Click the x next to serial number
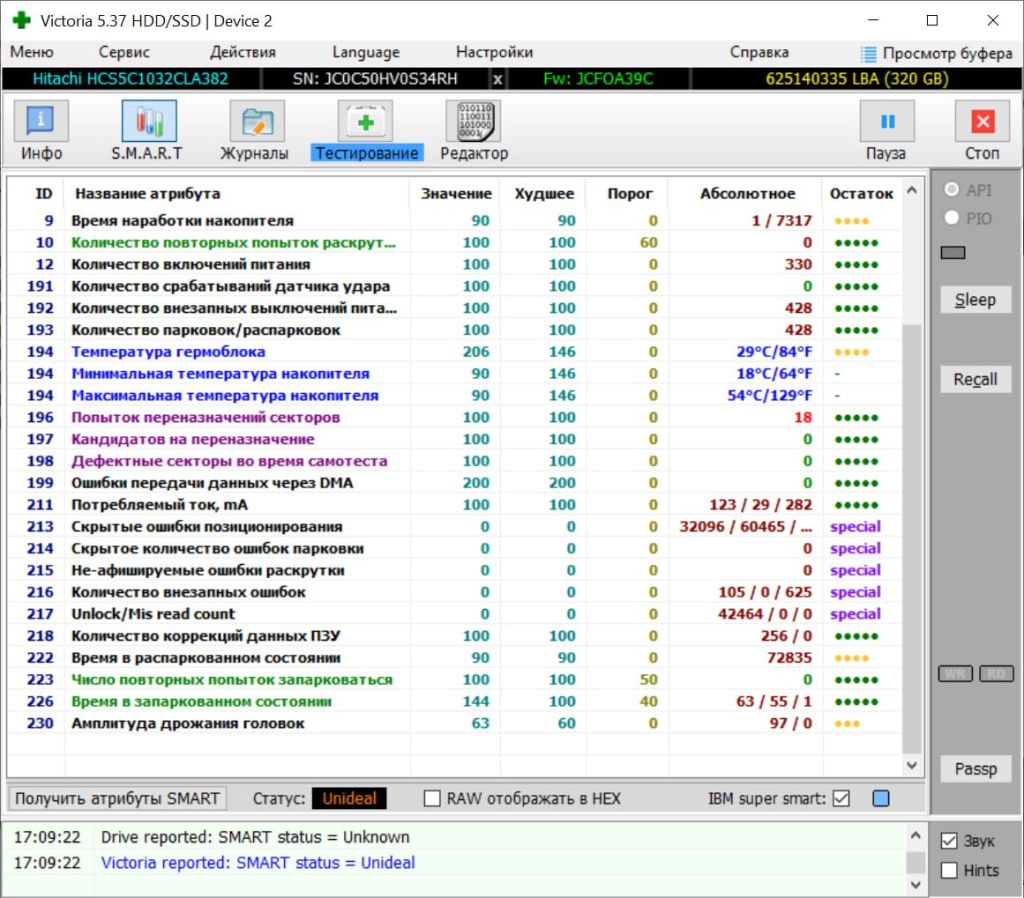The image size is (1024, 898). [x=498, y=79]
